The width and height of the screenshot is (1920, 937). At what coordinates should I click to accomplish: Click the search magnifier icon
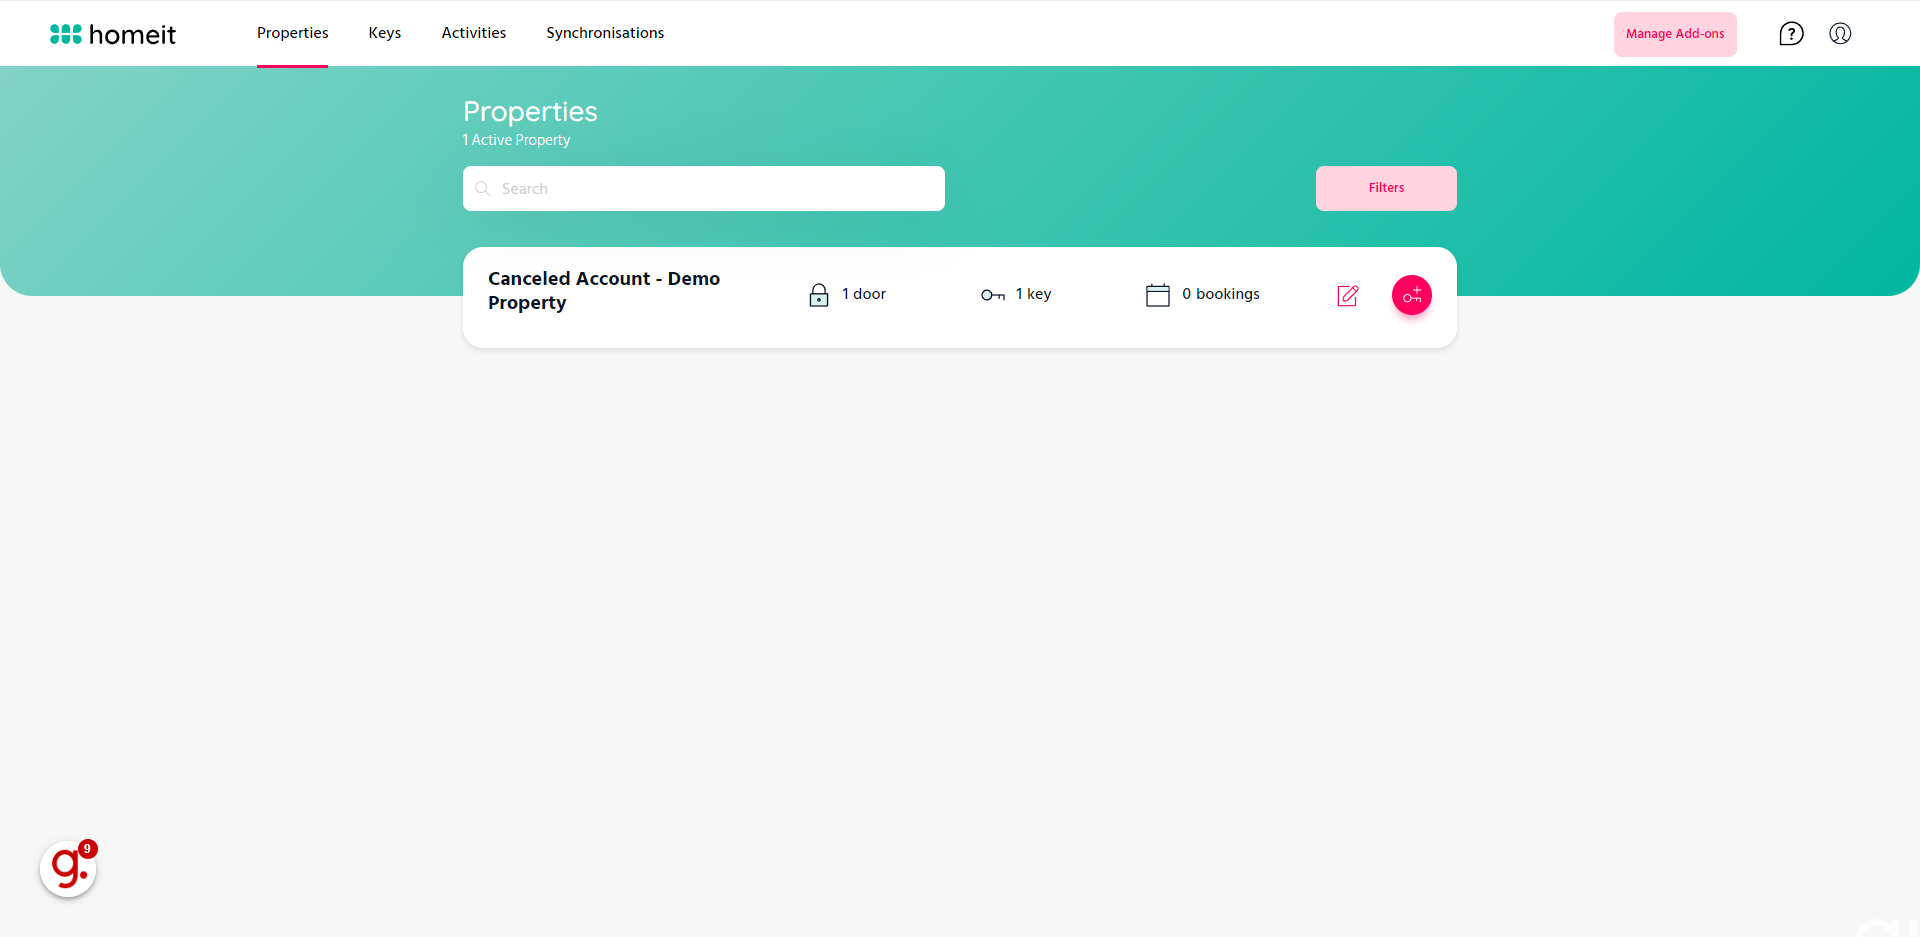pyautogui.click(x=483, y=189)
